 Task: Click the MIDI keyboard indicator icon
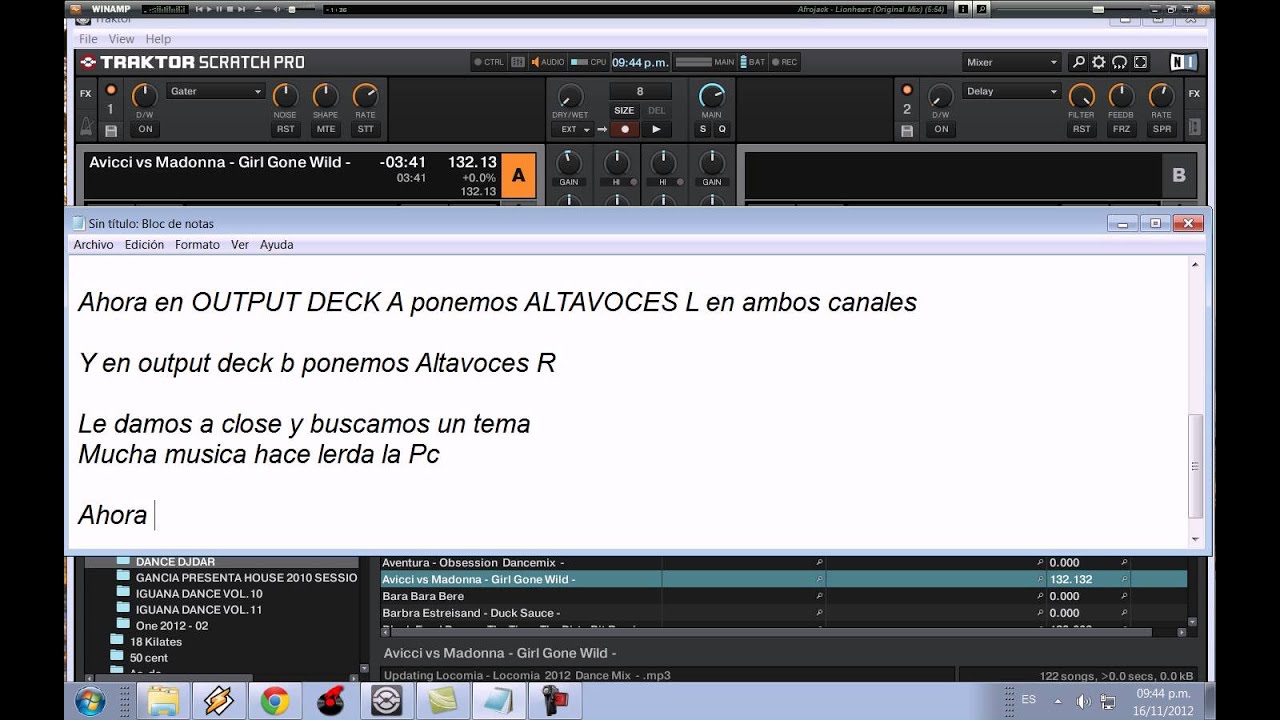coord(518,62)
